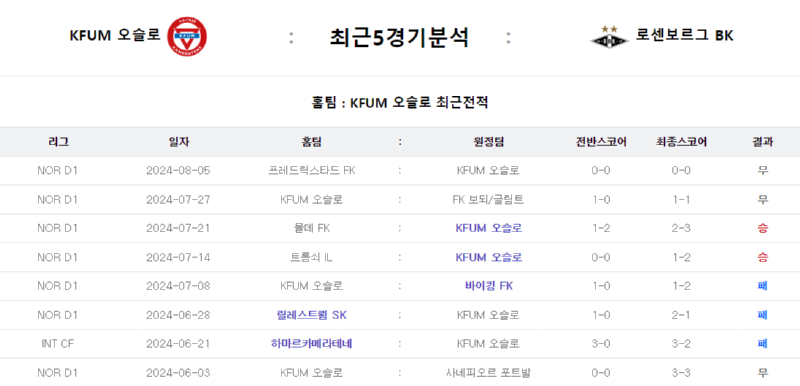Click the '최근5경기분석' title

pyautogui.click(x=399, y=37)
